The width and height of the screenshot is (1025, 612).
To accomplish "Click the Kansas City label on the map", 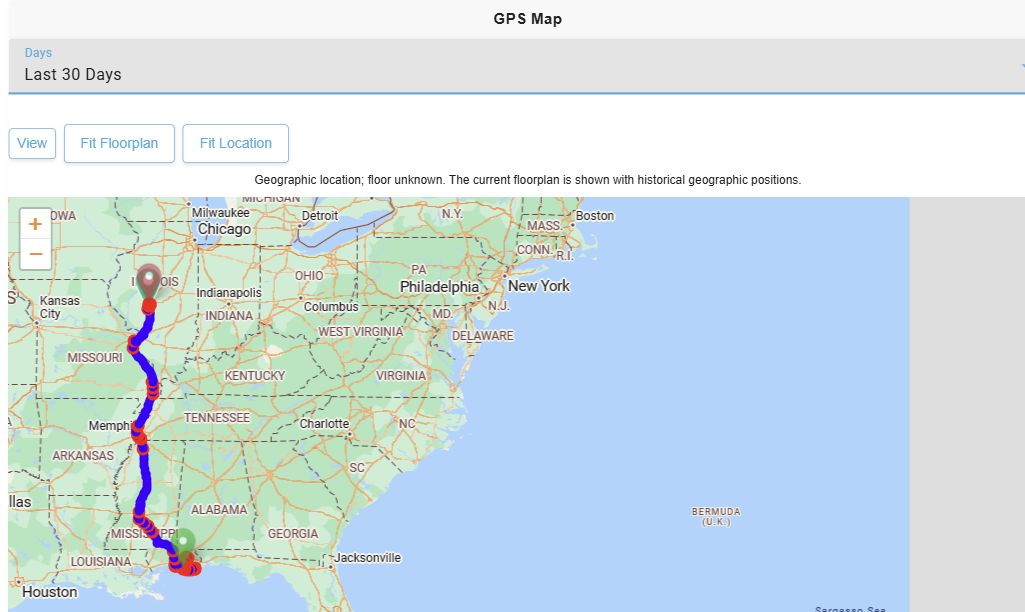I will [59, 307].
